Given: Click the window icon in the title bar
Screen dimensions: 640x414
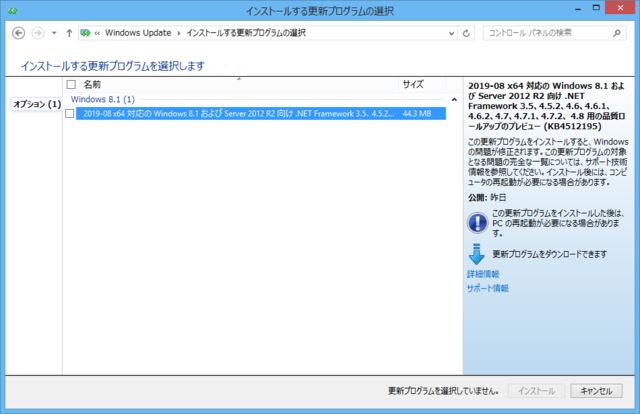Looking at the screenshot, I should [x=12, y=11].
